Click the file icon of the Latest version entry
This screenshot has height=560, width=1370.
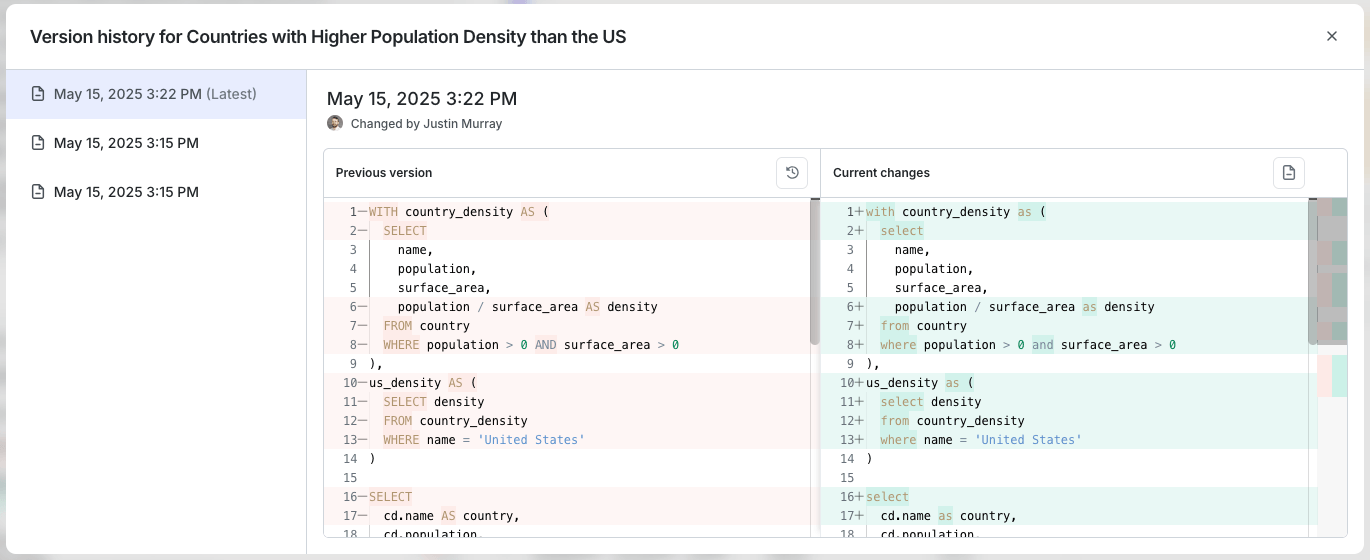38,94
